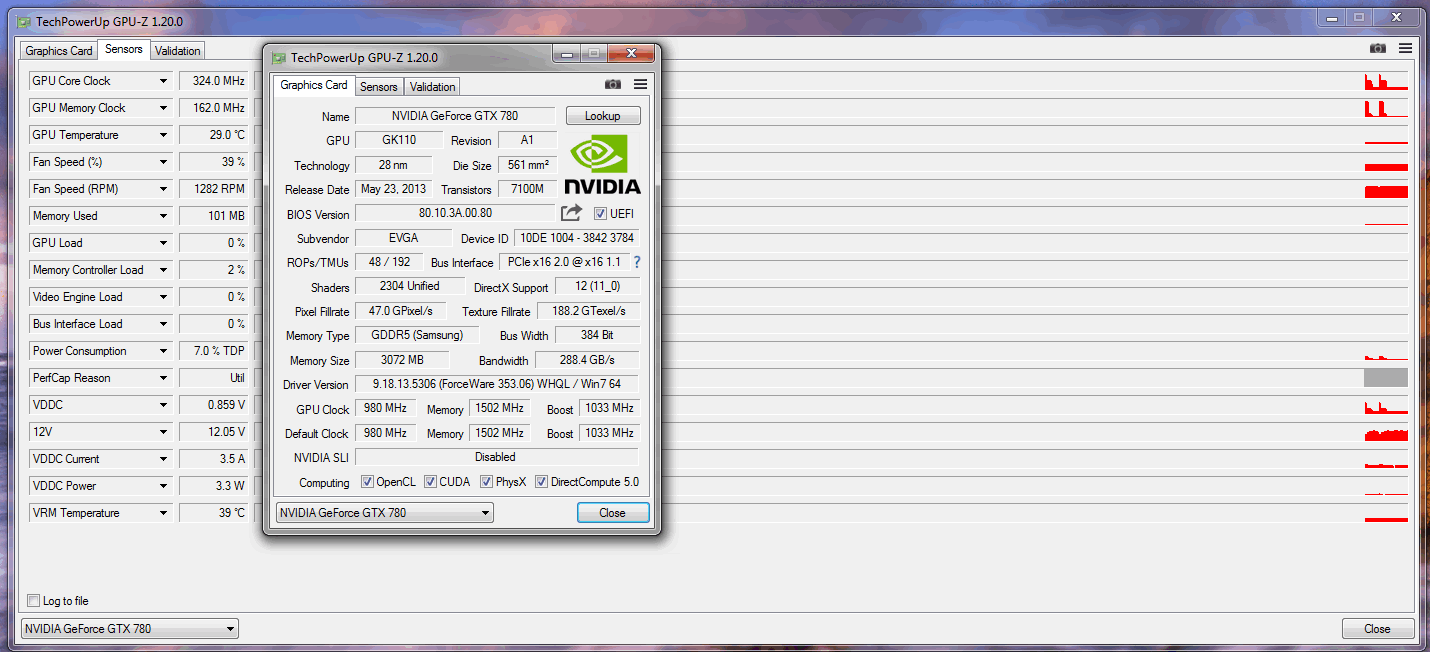Toggle the PhysX checkbox
The width and height of the screenshot is (1430, 652).
(x=486, y=482)
